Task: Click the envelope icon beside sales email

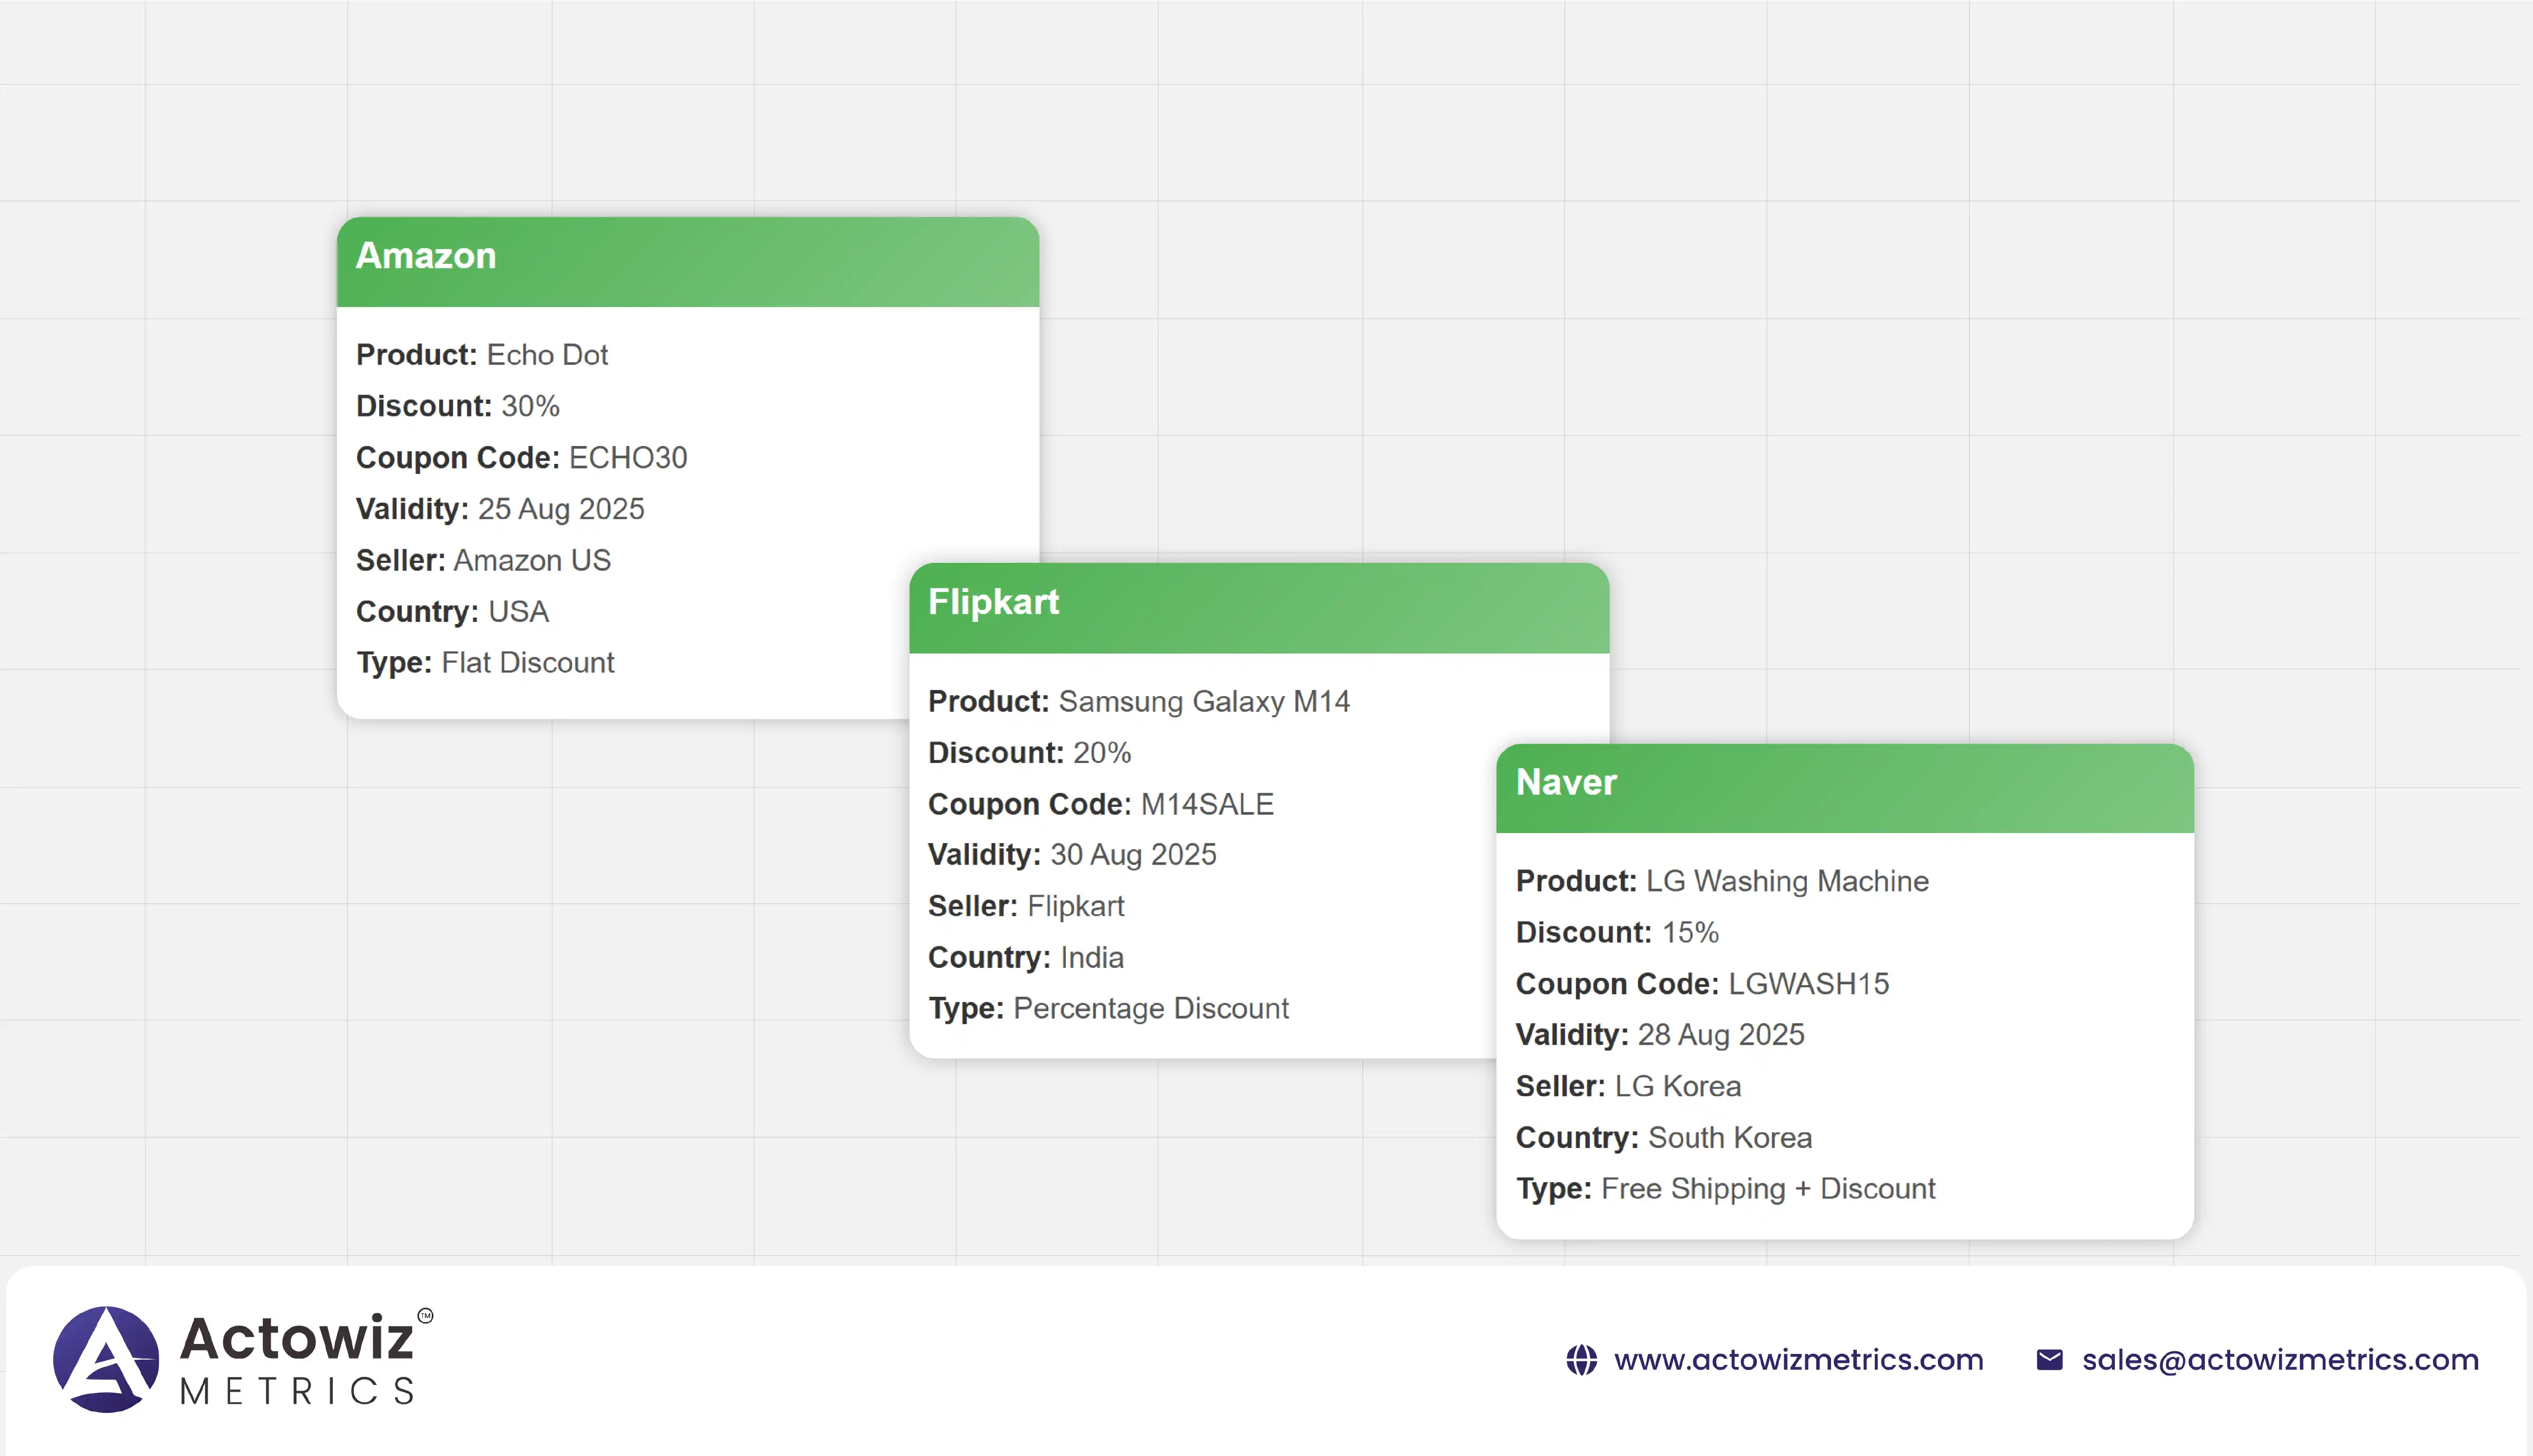Action: pyautogui.click(x=2049, y=1360)
